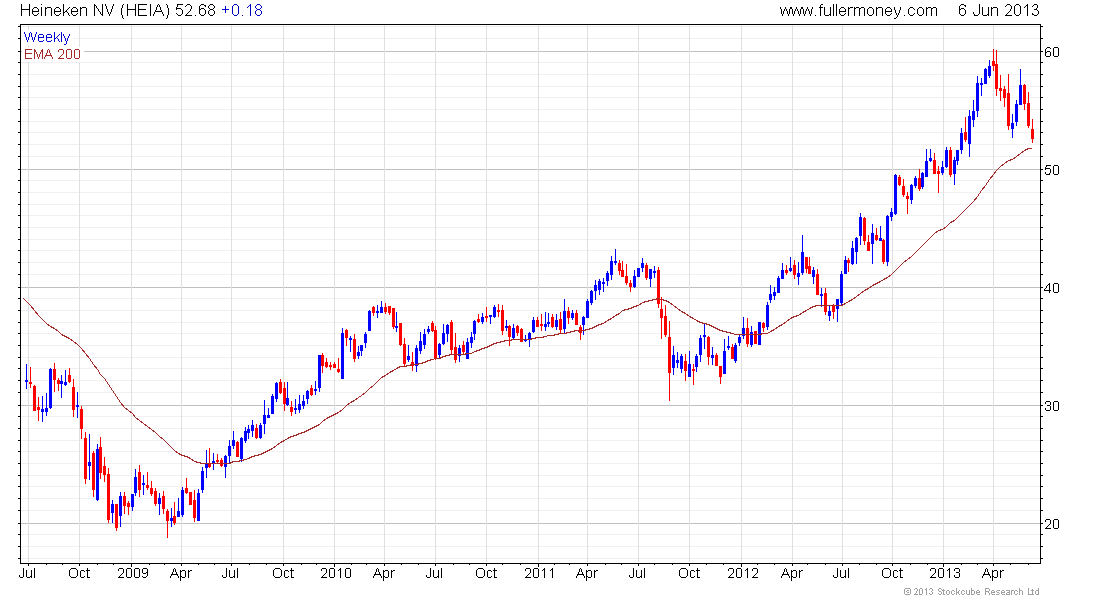Image resolution: width=1100 pixels, height=600 pixels.
Task: Click the Weekly legend label
Action: point(47,37)
